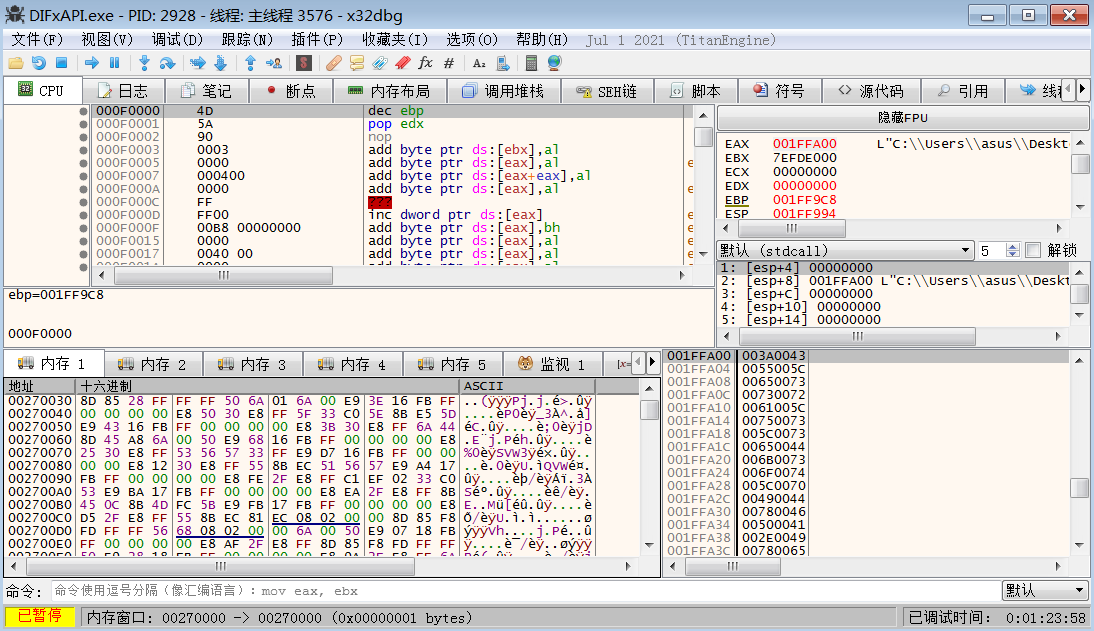The height and width of the screenshot is (631, 1094).
Task: Select the 内存 5 dump tab
Action: 452,364
